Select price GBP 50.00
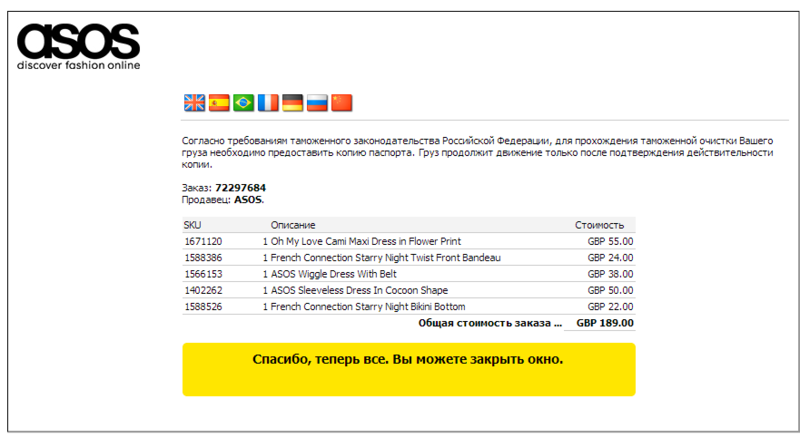 point(610,290)
